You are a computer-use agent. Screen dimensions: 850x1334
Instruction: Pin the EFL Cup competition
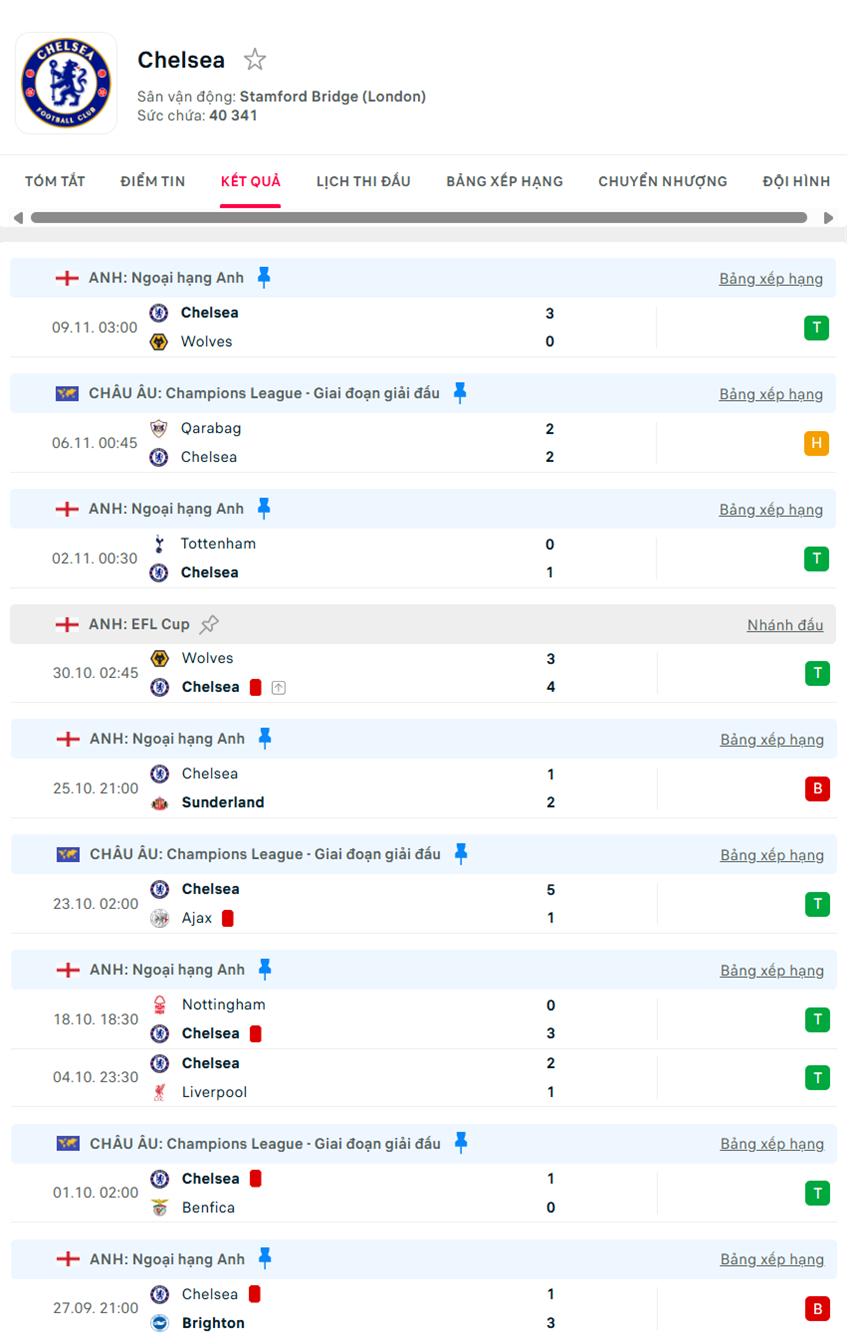[209, 624]
